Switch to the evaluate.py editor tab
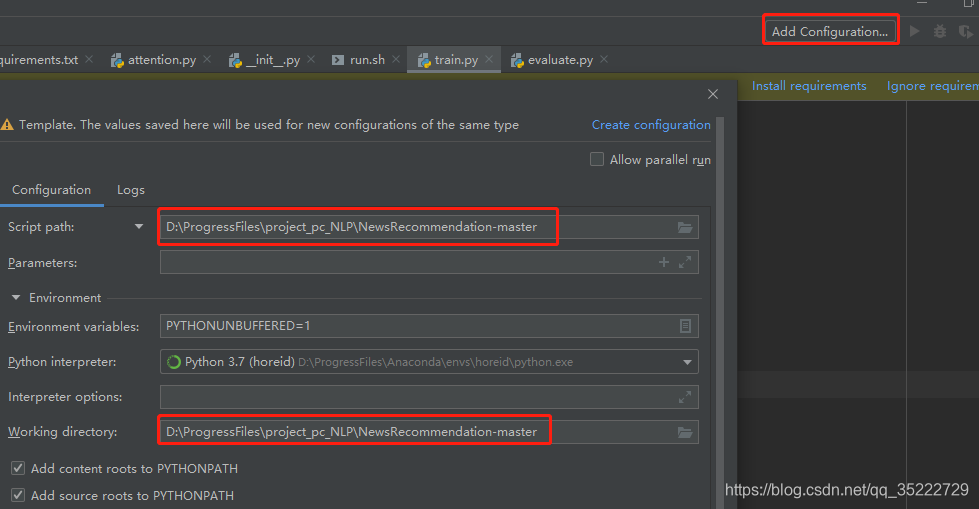This screenshot has height=509, width=979. pos(560,60)
